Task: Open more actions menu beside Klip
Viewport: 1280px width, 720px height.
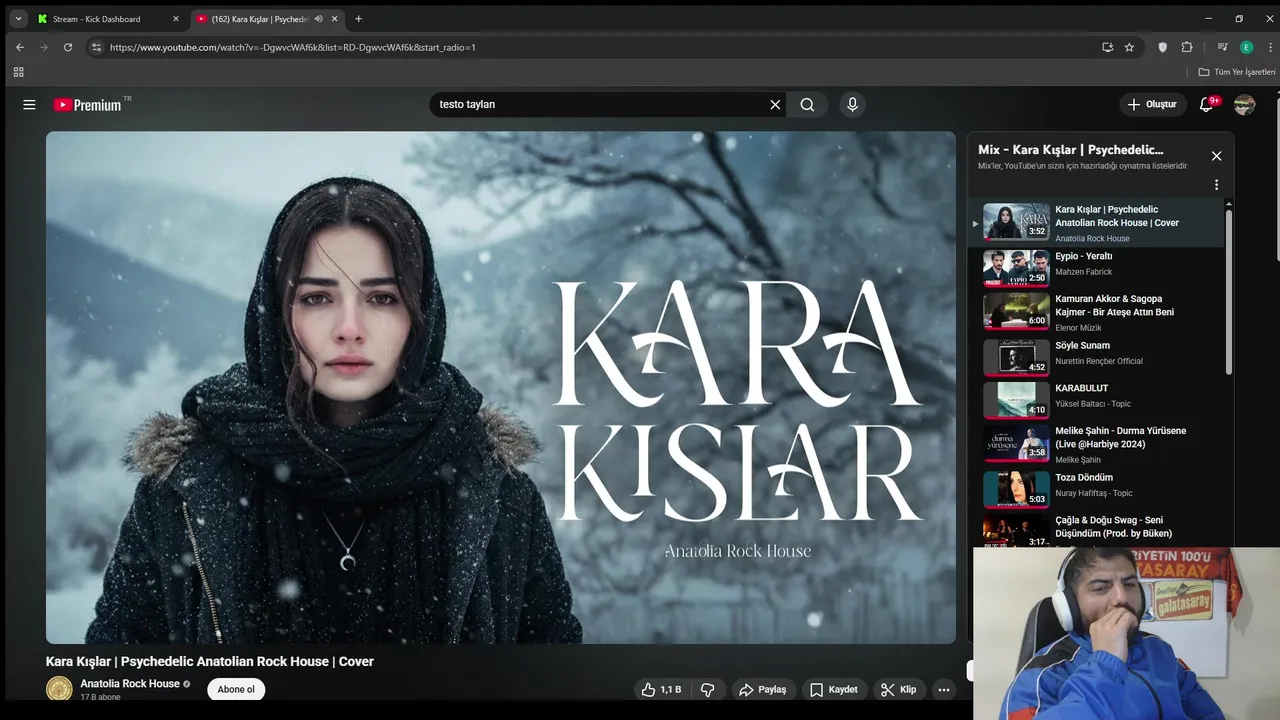Action: (943, 690)
